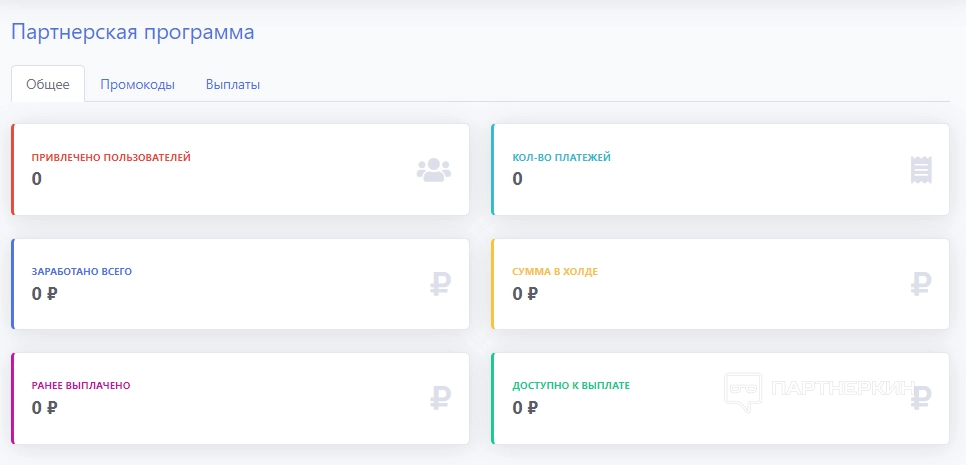Go to the Выплаты tab

coord(233,84)
